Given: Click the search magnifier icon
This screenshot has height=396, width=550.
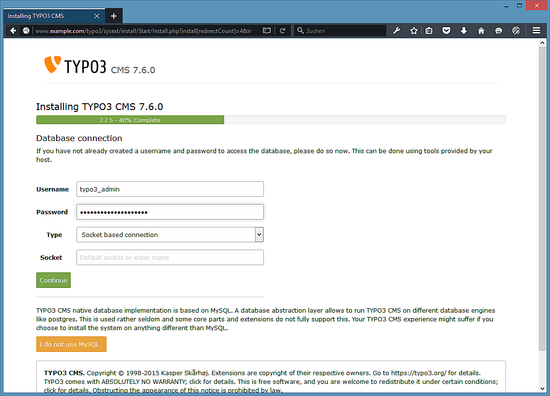Looking at the screenshot, I should (300, 31).
